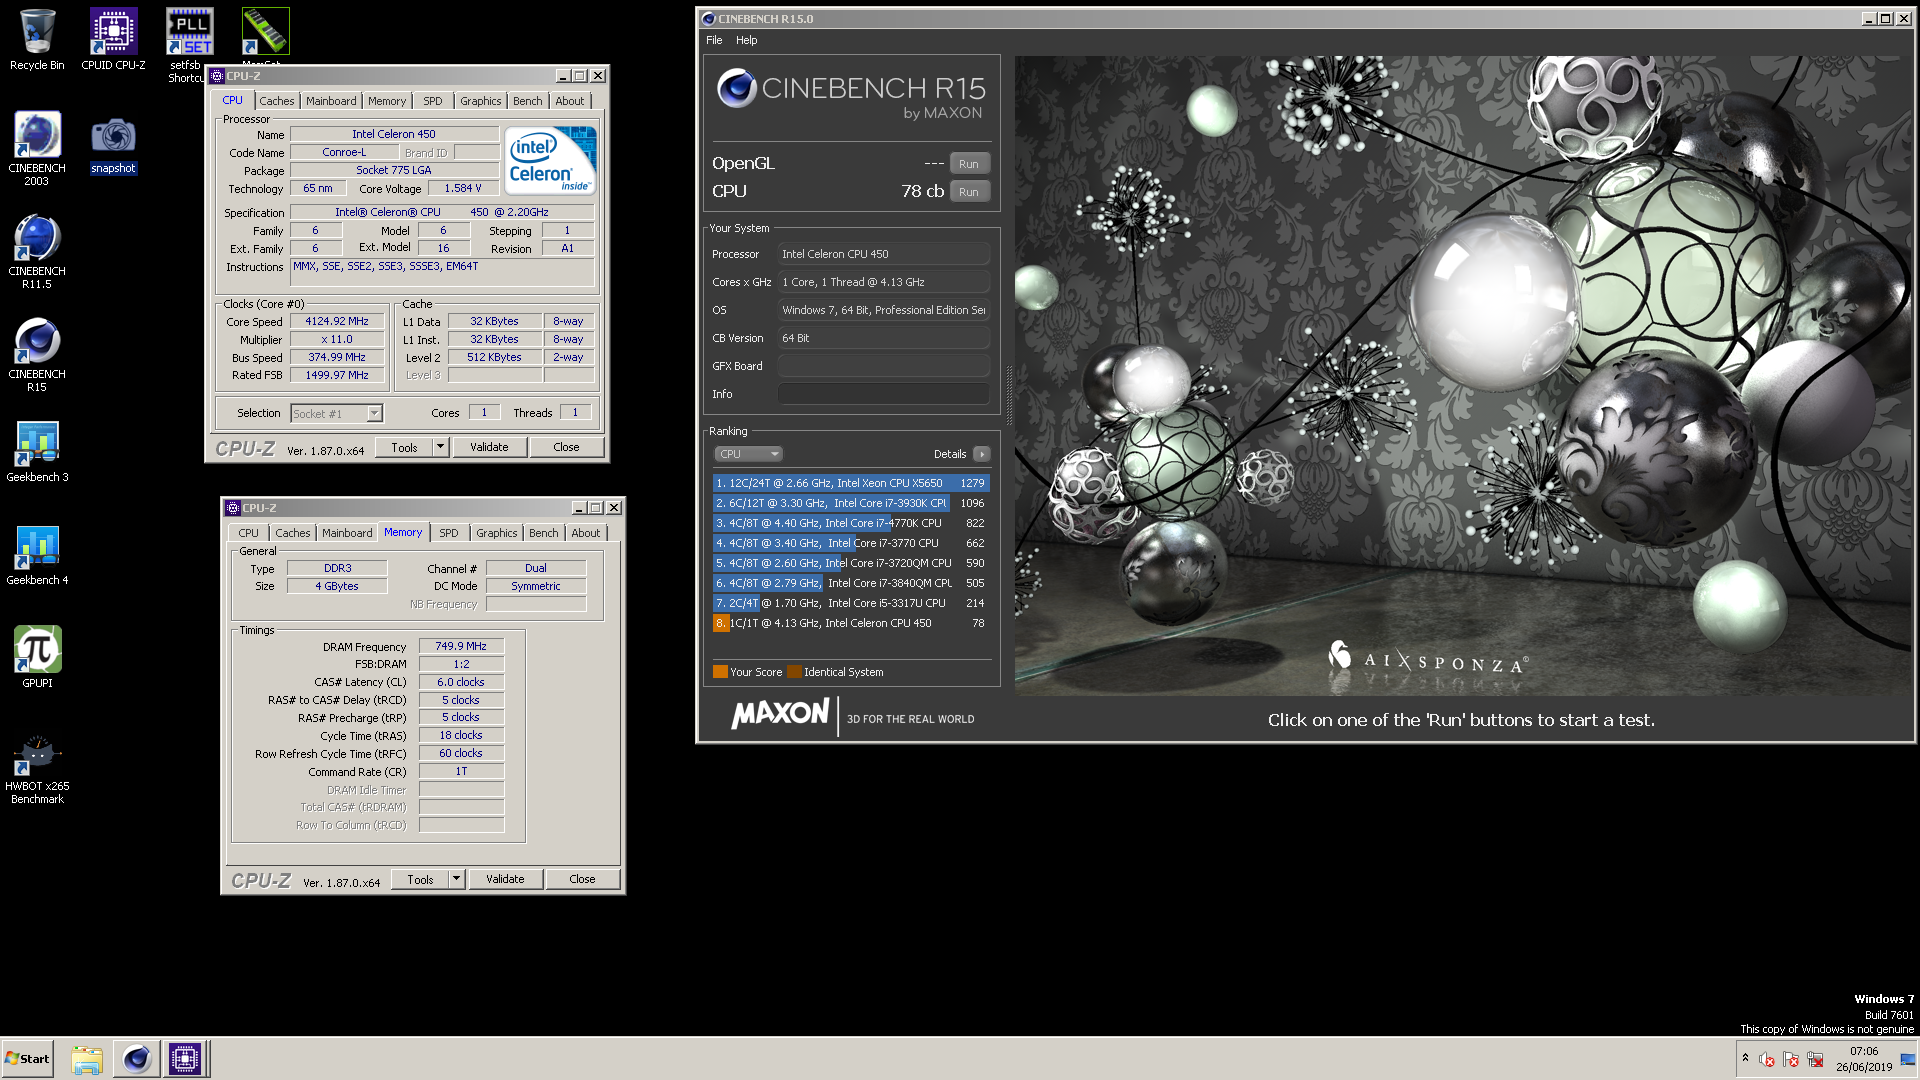1920x1080 pixels.
Task: Select the Geekbench 4 desktop icon
Action: tap(37, 555)
